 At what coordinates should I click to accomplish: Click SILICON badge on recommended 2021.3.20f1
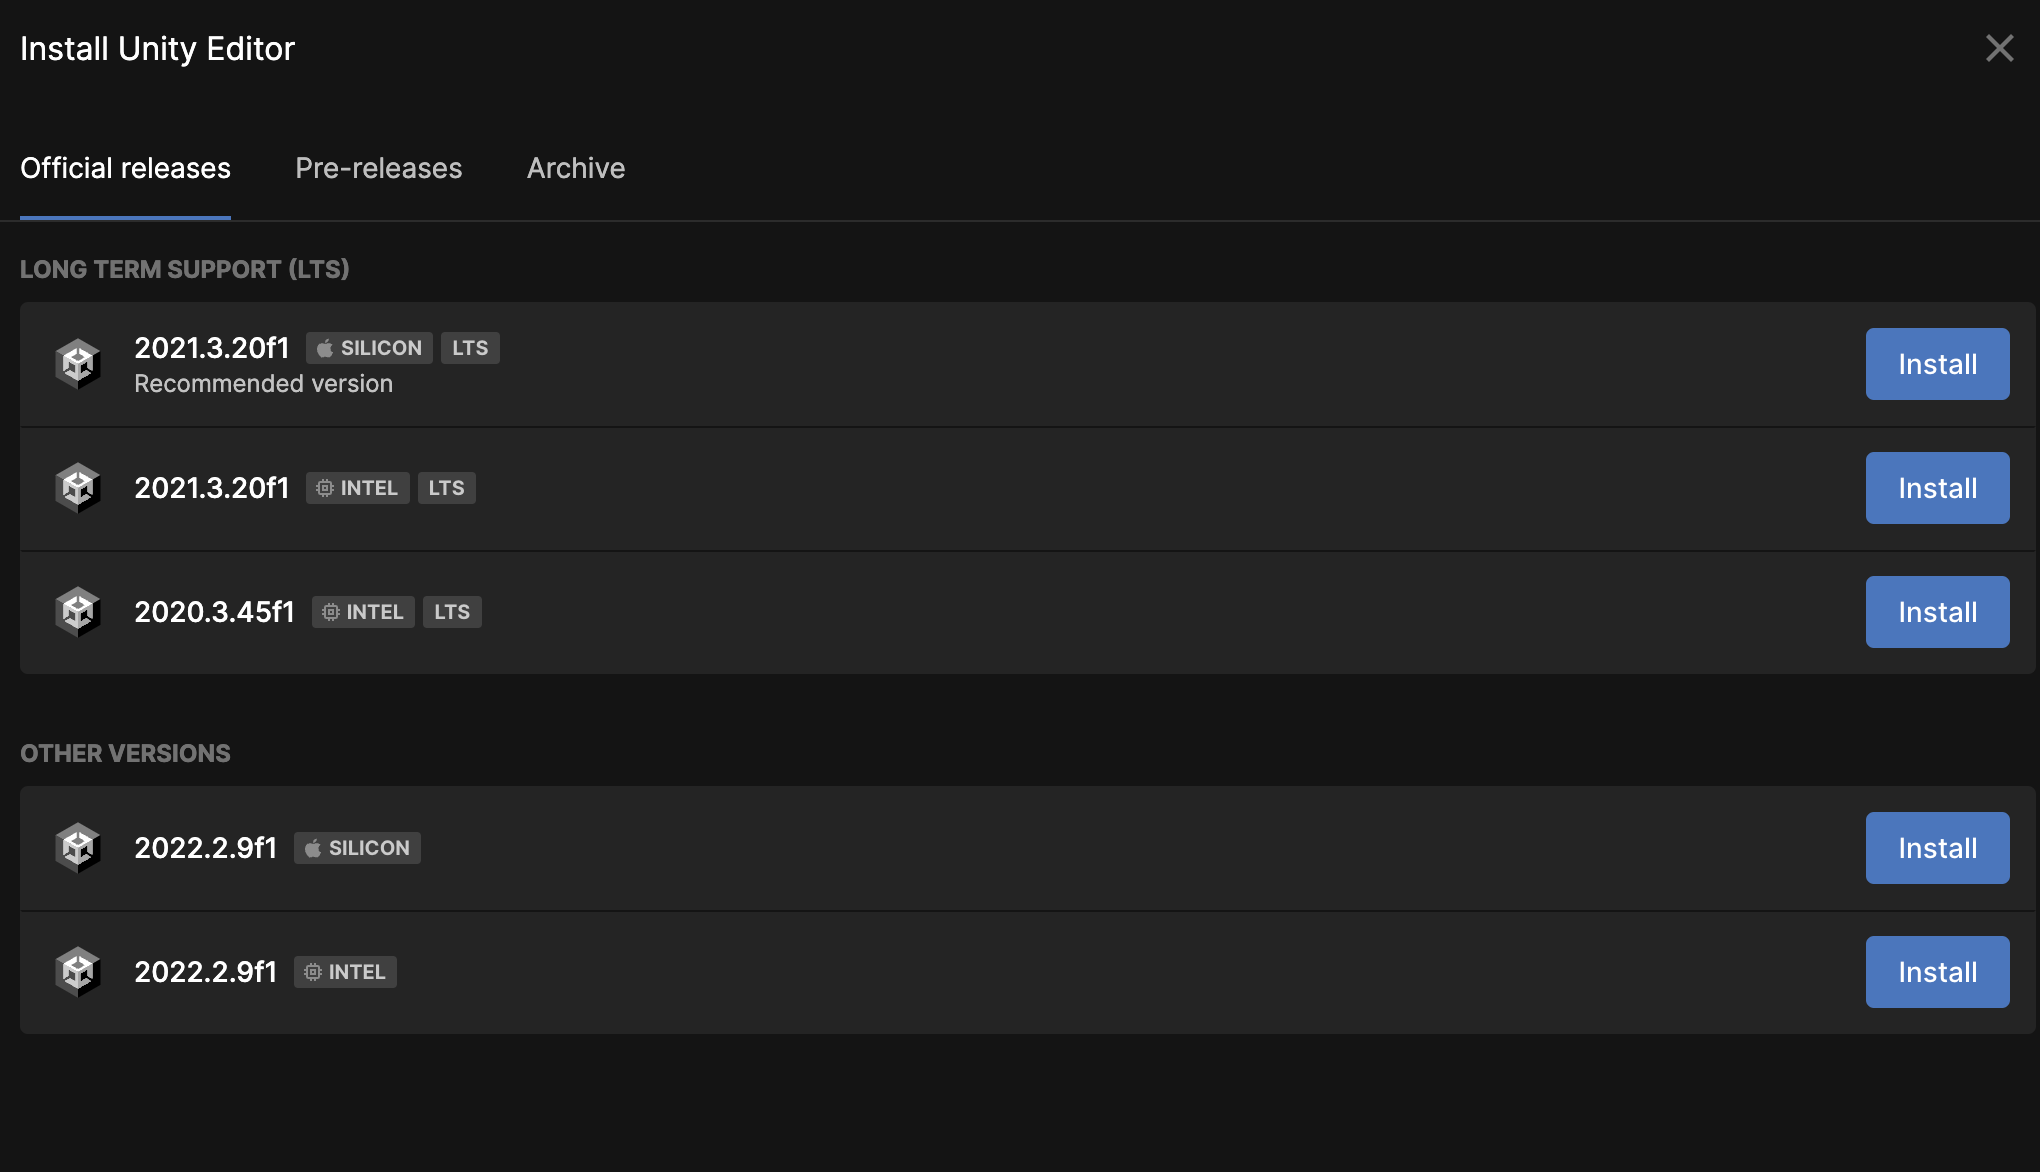369,348
